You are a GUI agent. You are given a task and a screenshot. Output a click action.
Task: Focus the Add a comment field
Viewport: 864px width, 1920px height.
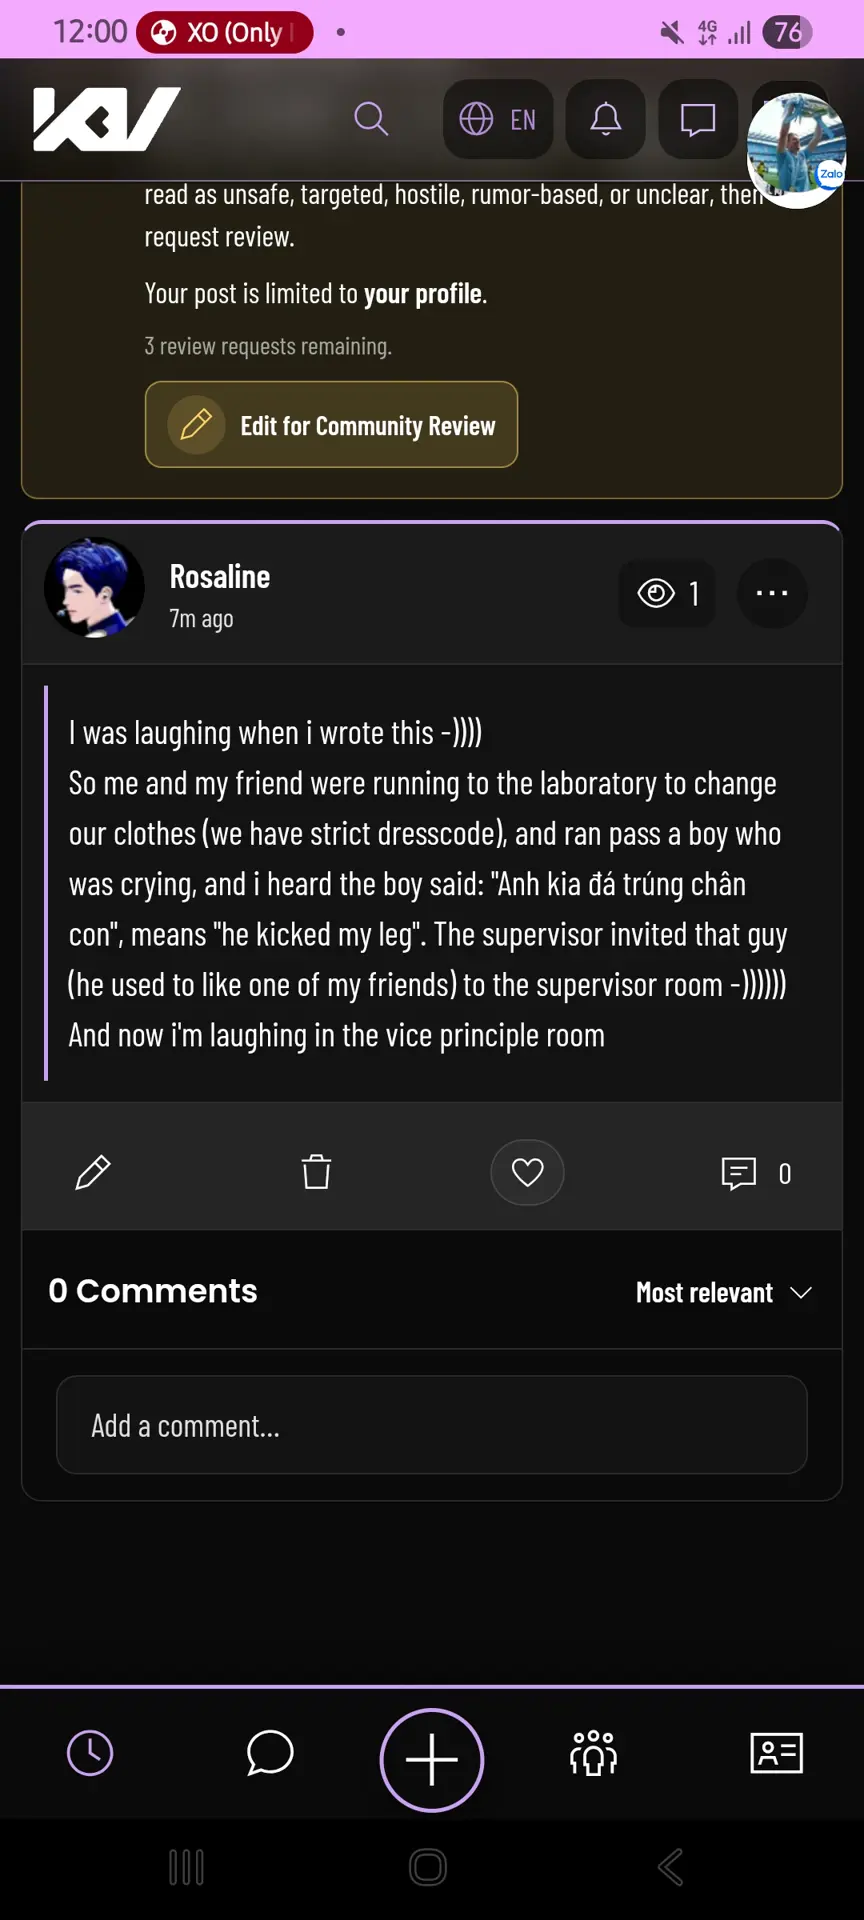point(432,1425)
